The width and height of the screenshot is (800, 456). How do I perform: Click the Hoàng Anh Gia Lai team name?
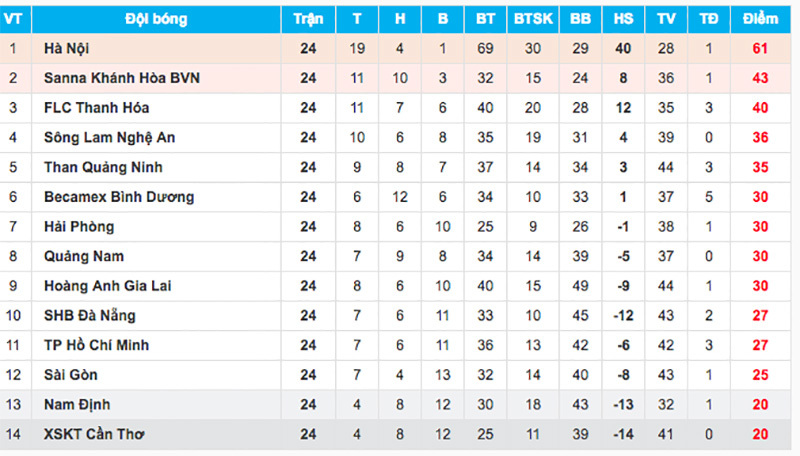pyautogui.click(x=108, y=286)
